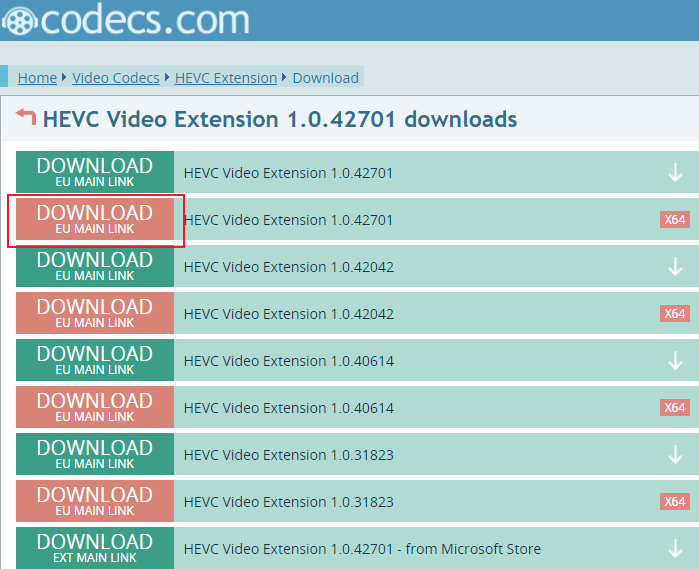
Task: Click the Download breadcrumb text
Action: pyautogui.click(x=325, y=78)
